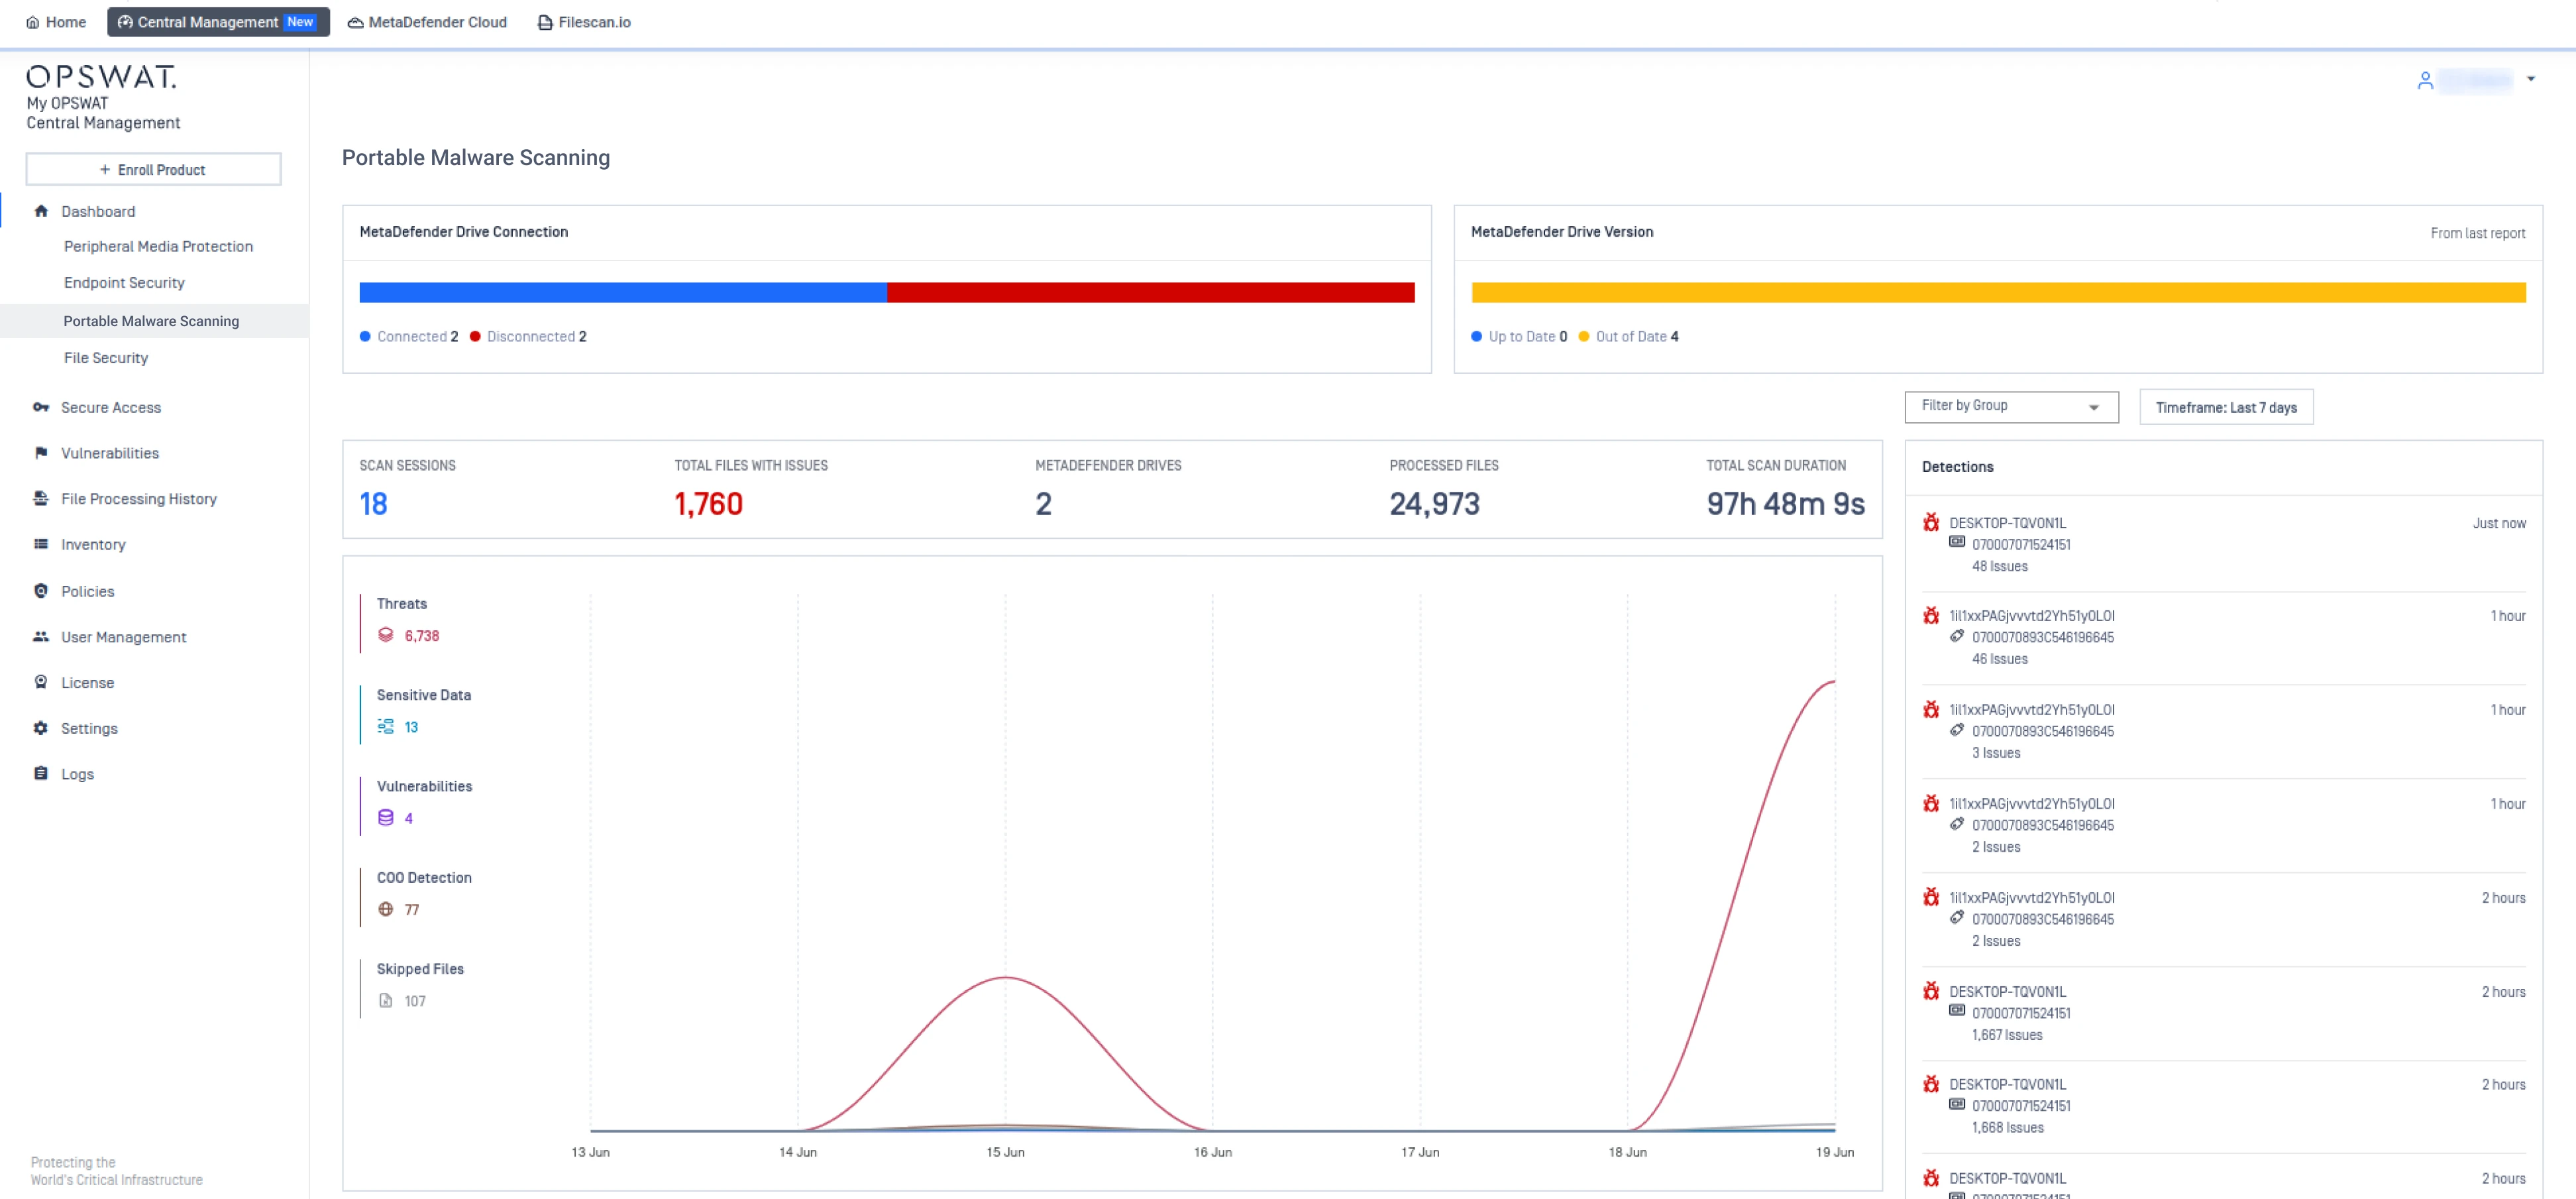2576x1199 pixels.
Task: Click the User Management people icon
Action: point(41,637)
